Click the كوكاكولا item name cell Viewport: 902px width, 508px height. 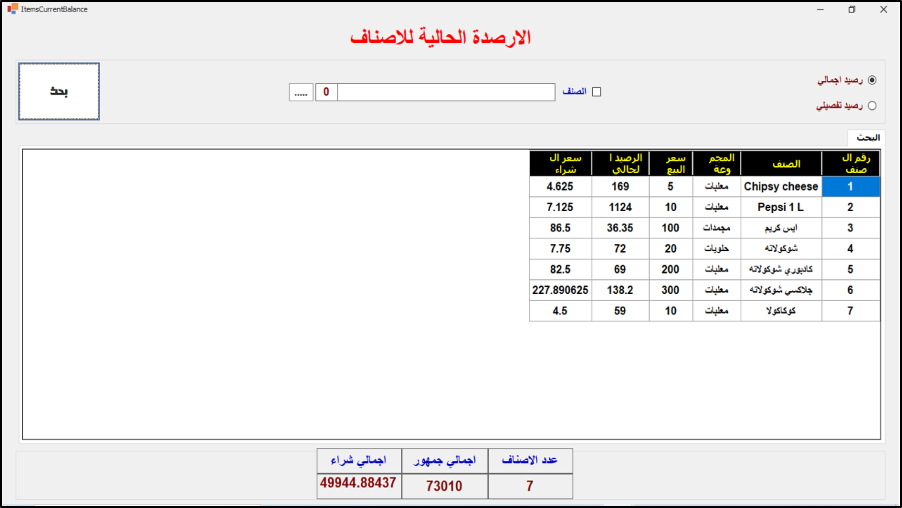[x=780, y=311]
